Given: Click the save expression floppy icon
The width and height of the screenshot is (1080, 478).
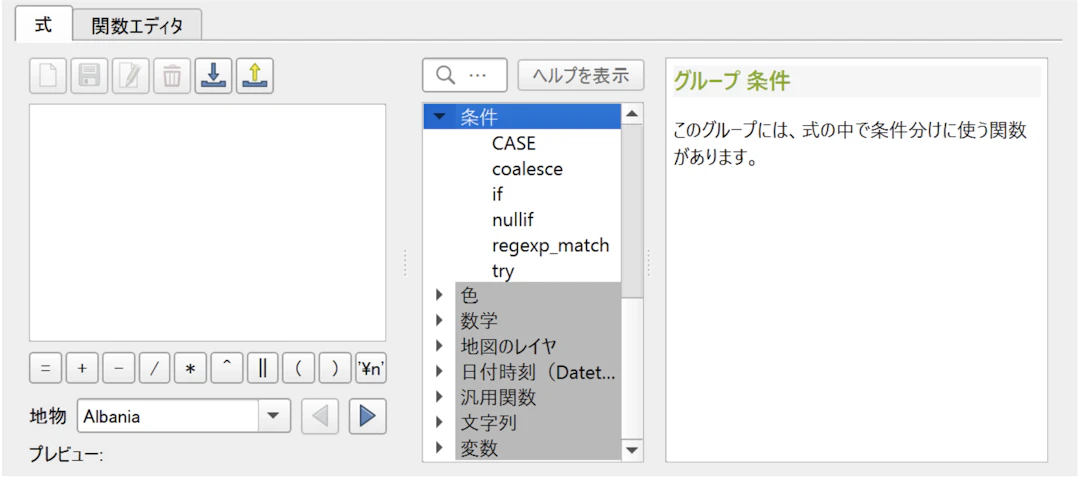Looking at the screenshot, I should point(89,76).
